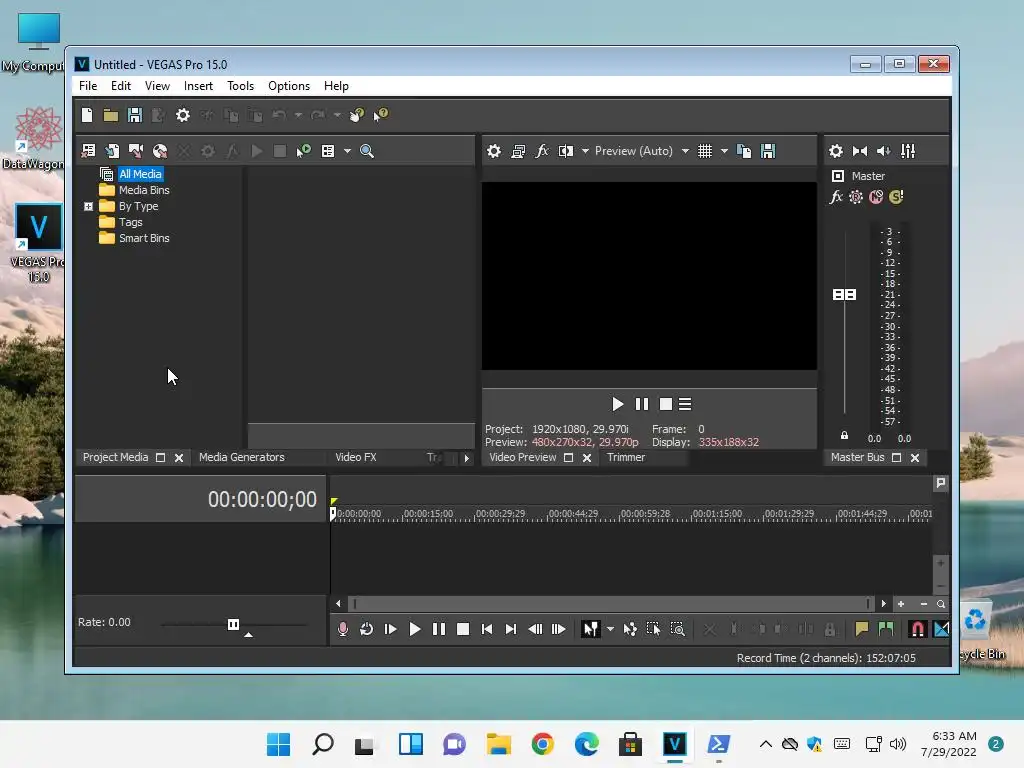Open the File menu
This screenshot has height=768, width=1024.
88,86
